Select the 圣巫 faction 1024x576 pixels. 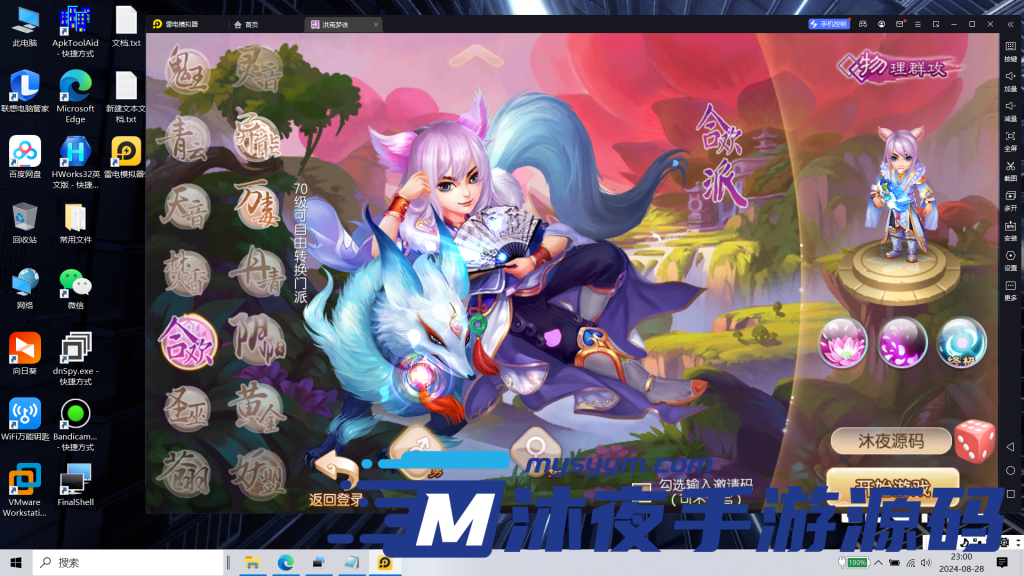(187, 409)
